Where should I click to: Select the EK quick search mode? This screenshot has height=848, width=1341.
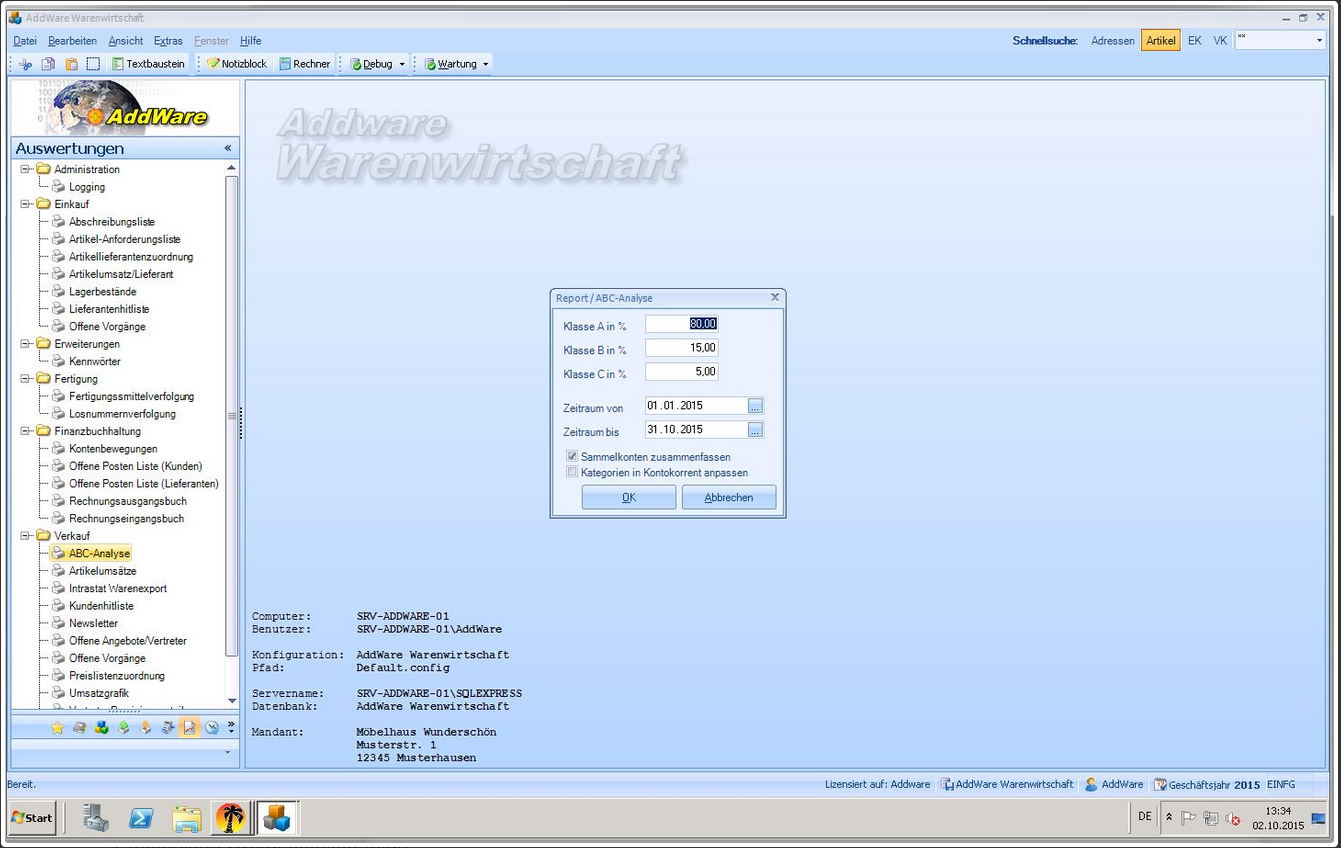[1194, 41]
